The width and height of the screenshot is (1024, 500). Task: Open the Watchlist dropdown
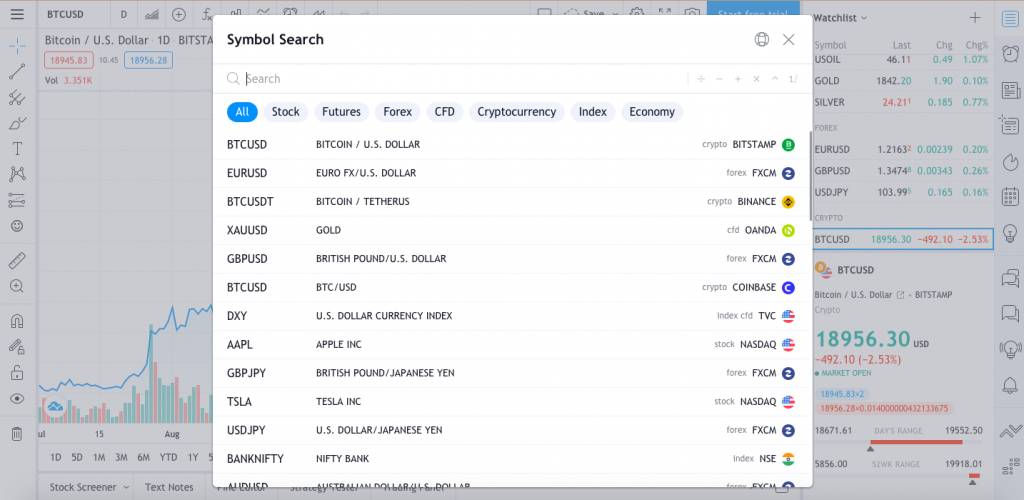pyautogui.click(x=840, y=18)
